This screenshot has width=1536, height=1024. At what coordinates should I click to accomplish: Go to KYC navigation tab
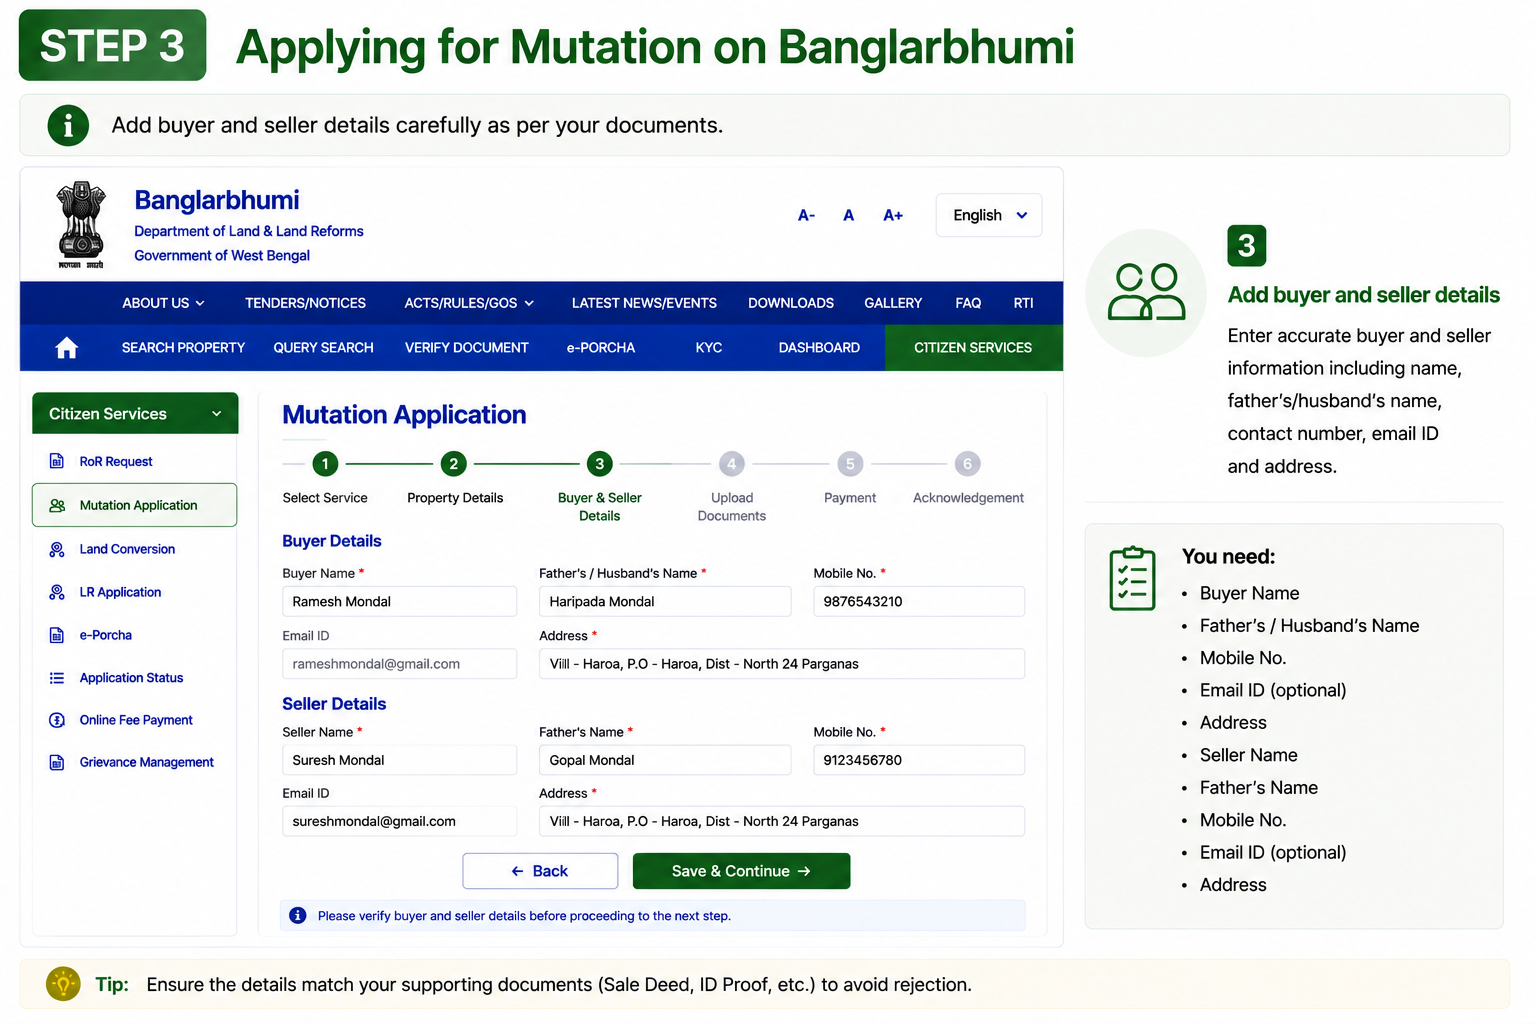point(709,348)
